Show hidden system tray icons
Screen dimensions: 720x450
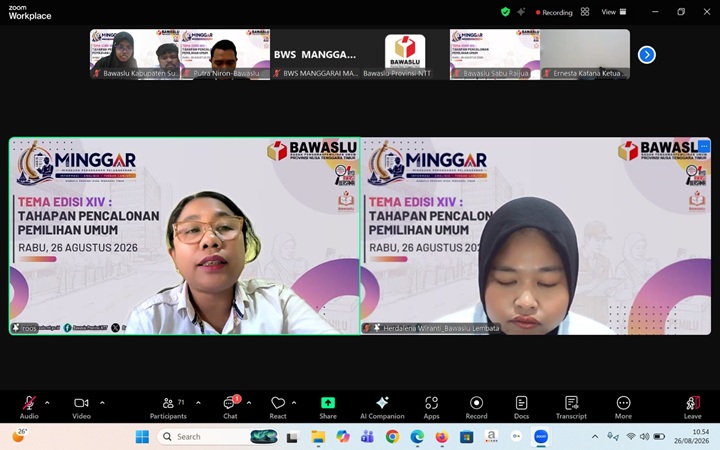coord(595,437)
